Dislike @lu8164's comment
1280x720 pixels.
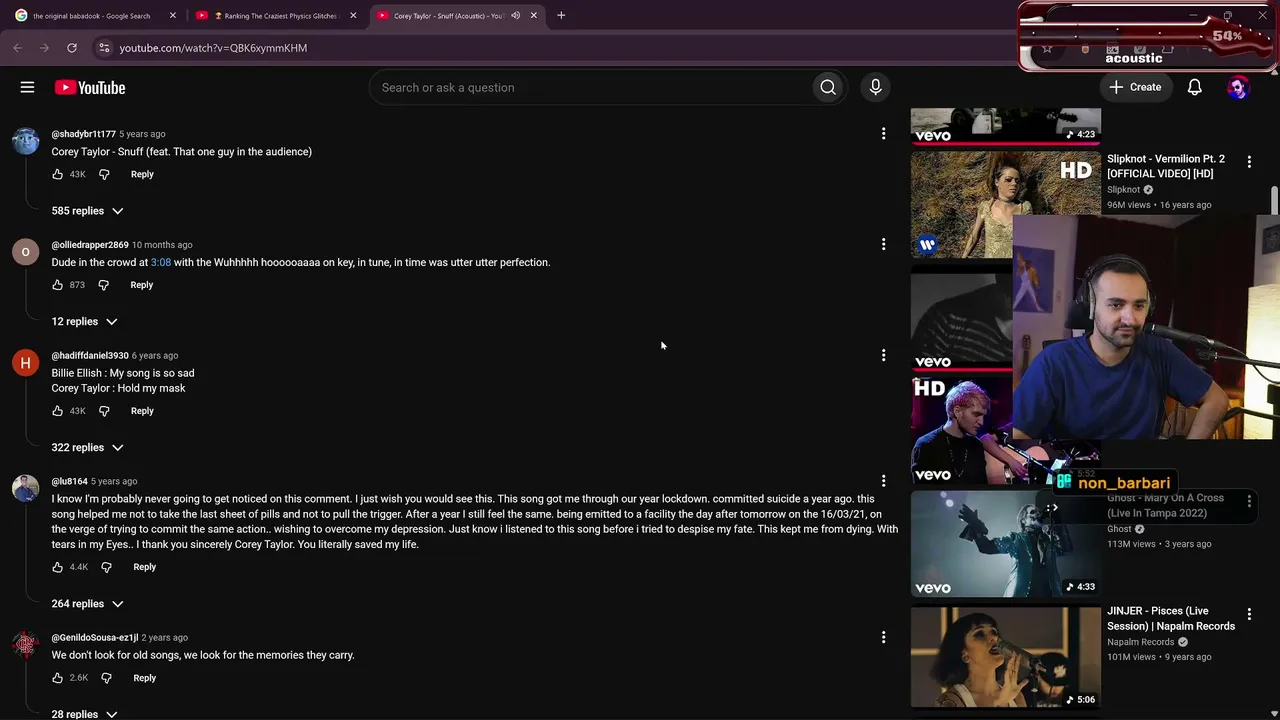106,567
